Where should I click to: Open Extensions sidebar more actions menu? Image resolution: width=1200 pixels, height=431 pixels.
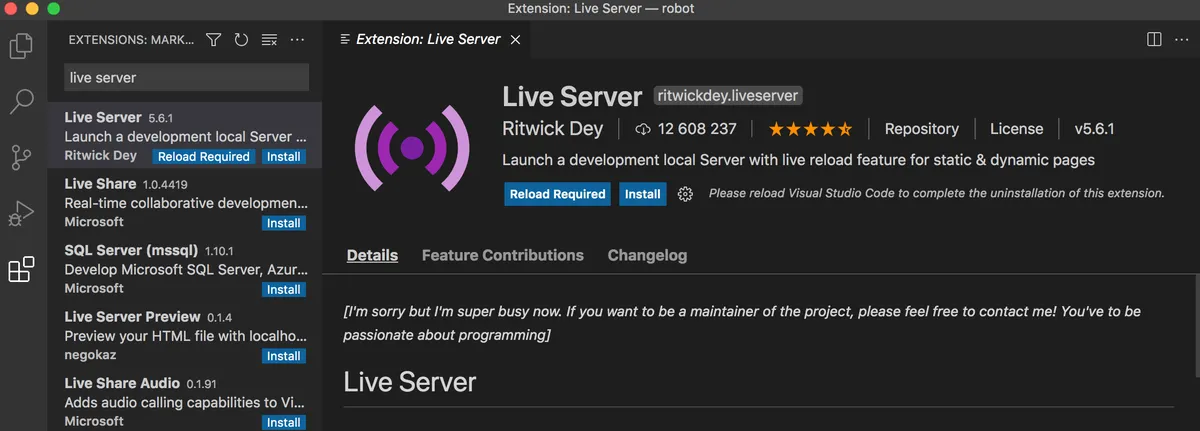click(297, 39)
